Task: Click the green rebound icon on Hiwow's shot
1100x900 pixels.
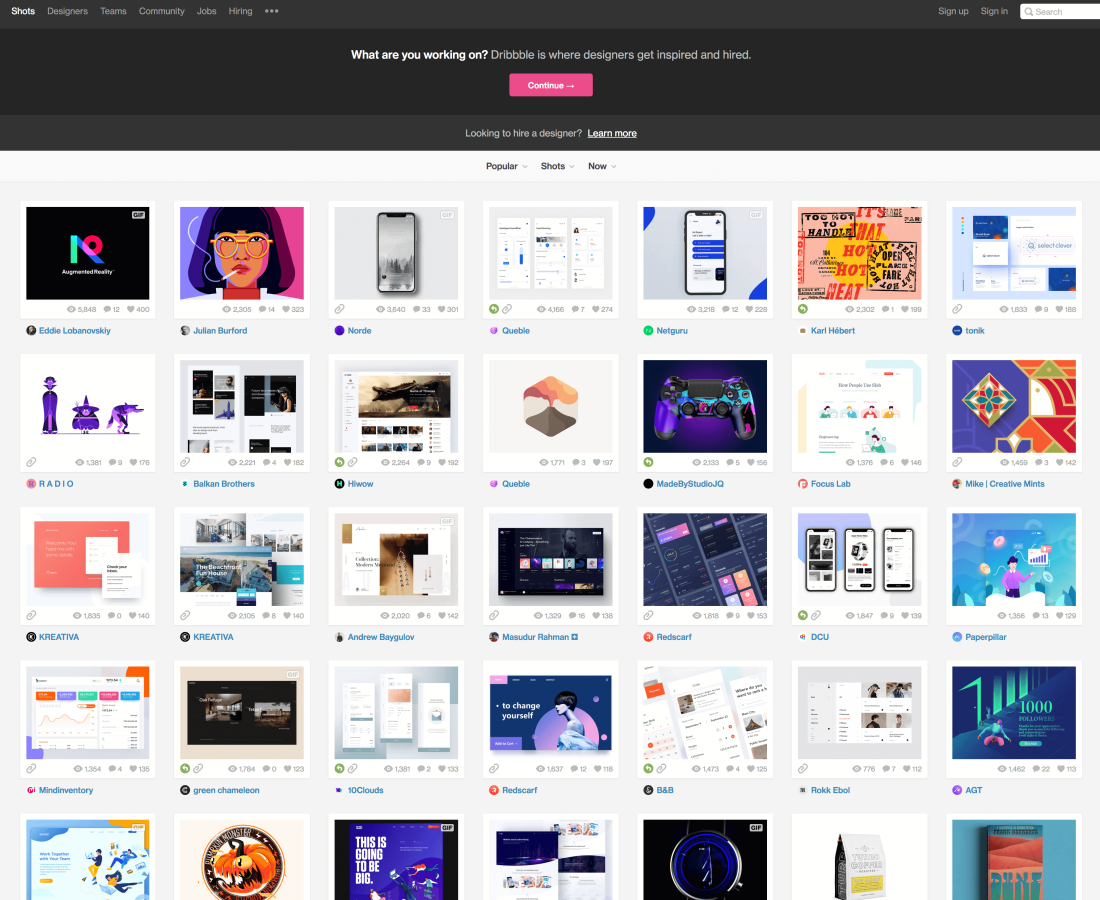Action: [x=340, y=462]
